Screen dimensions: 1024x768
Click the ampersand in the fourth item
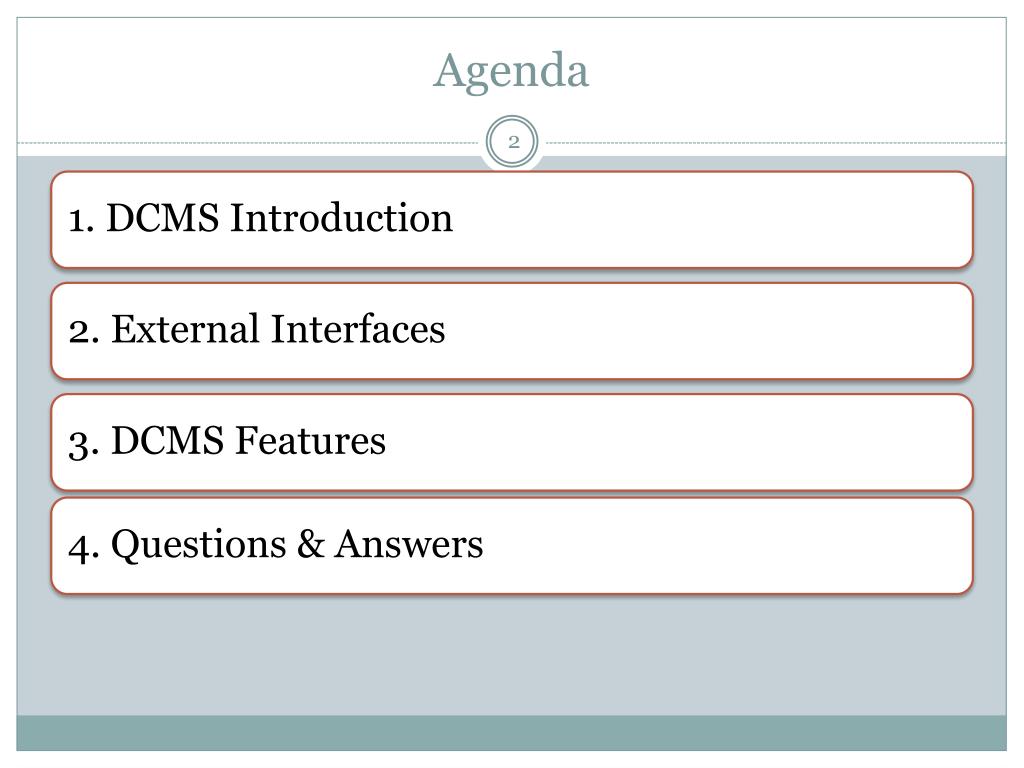(311, 543)
